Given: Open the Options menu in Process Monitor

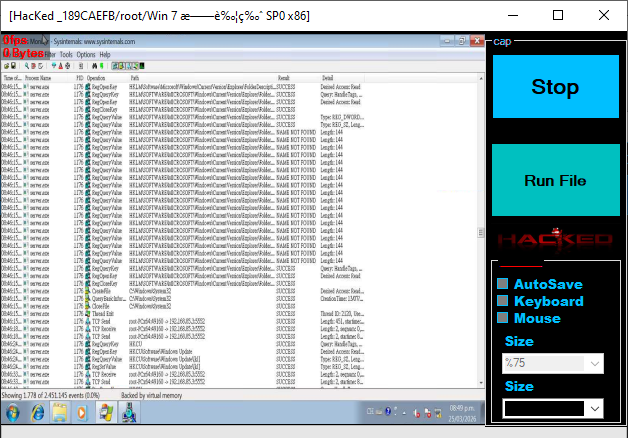Looking at the screenshot, I should 86,55.
